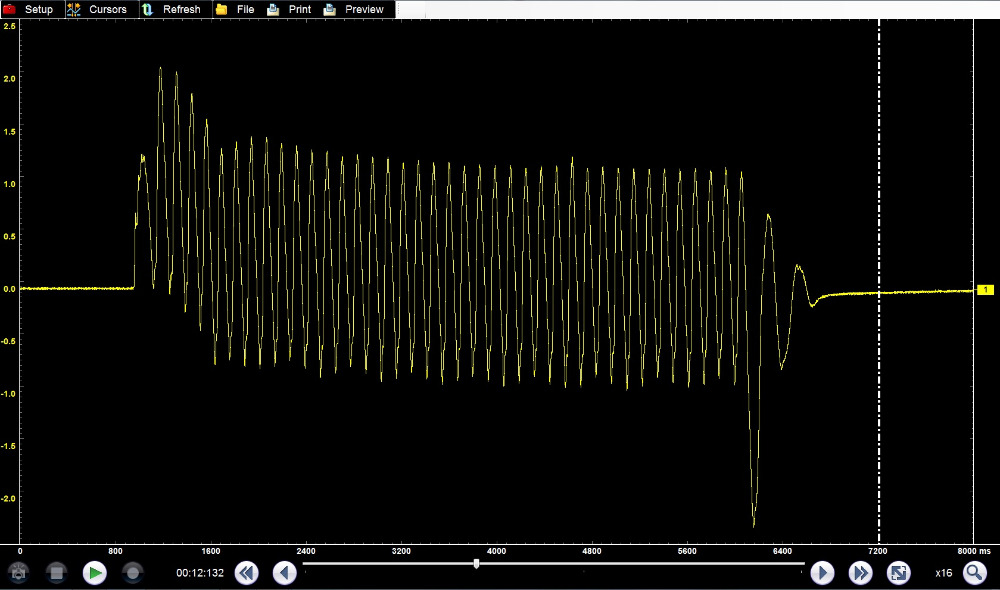Click the red toolbox Setup icon

(x=10, y=9)
